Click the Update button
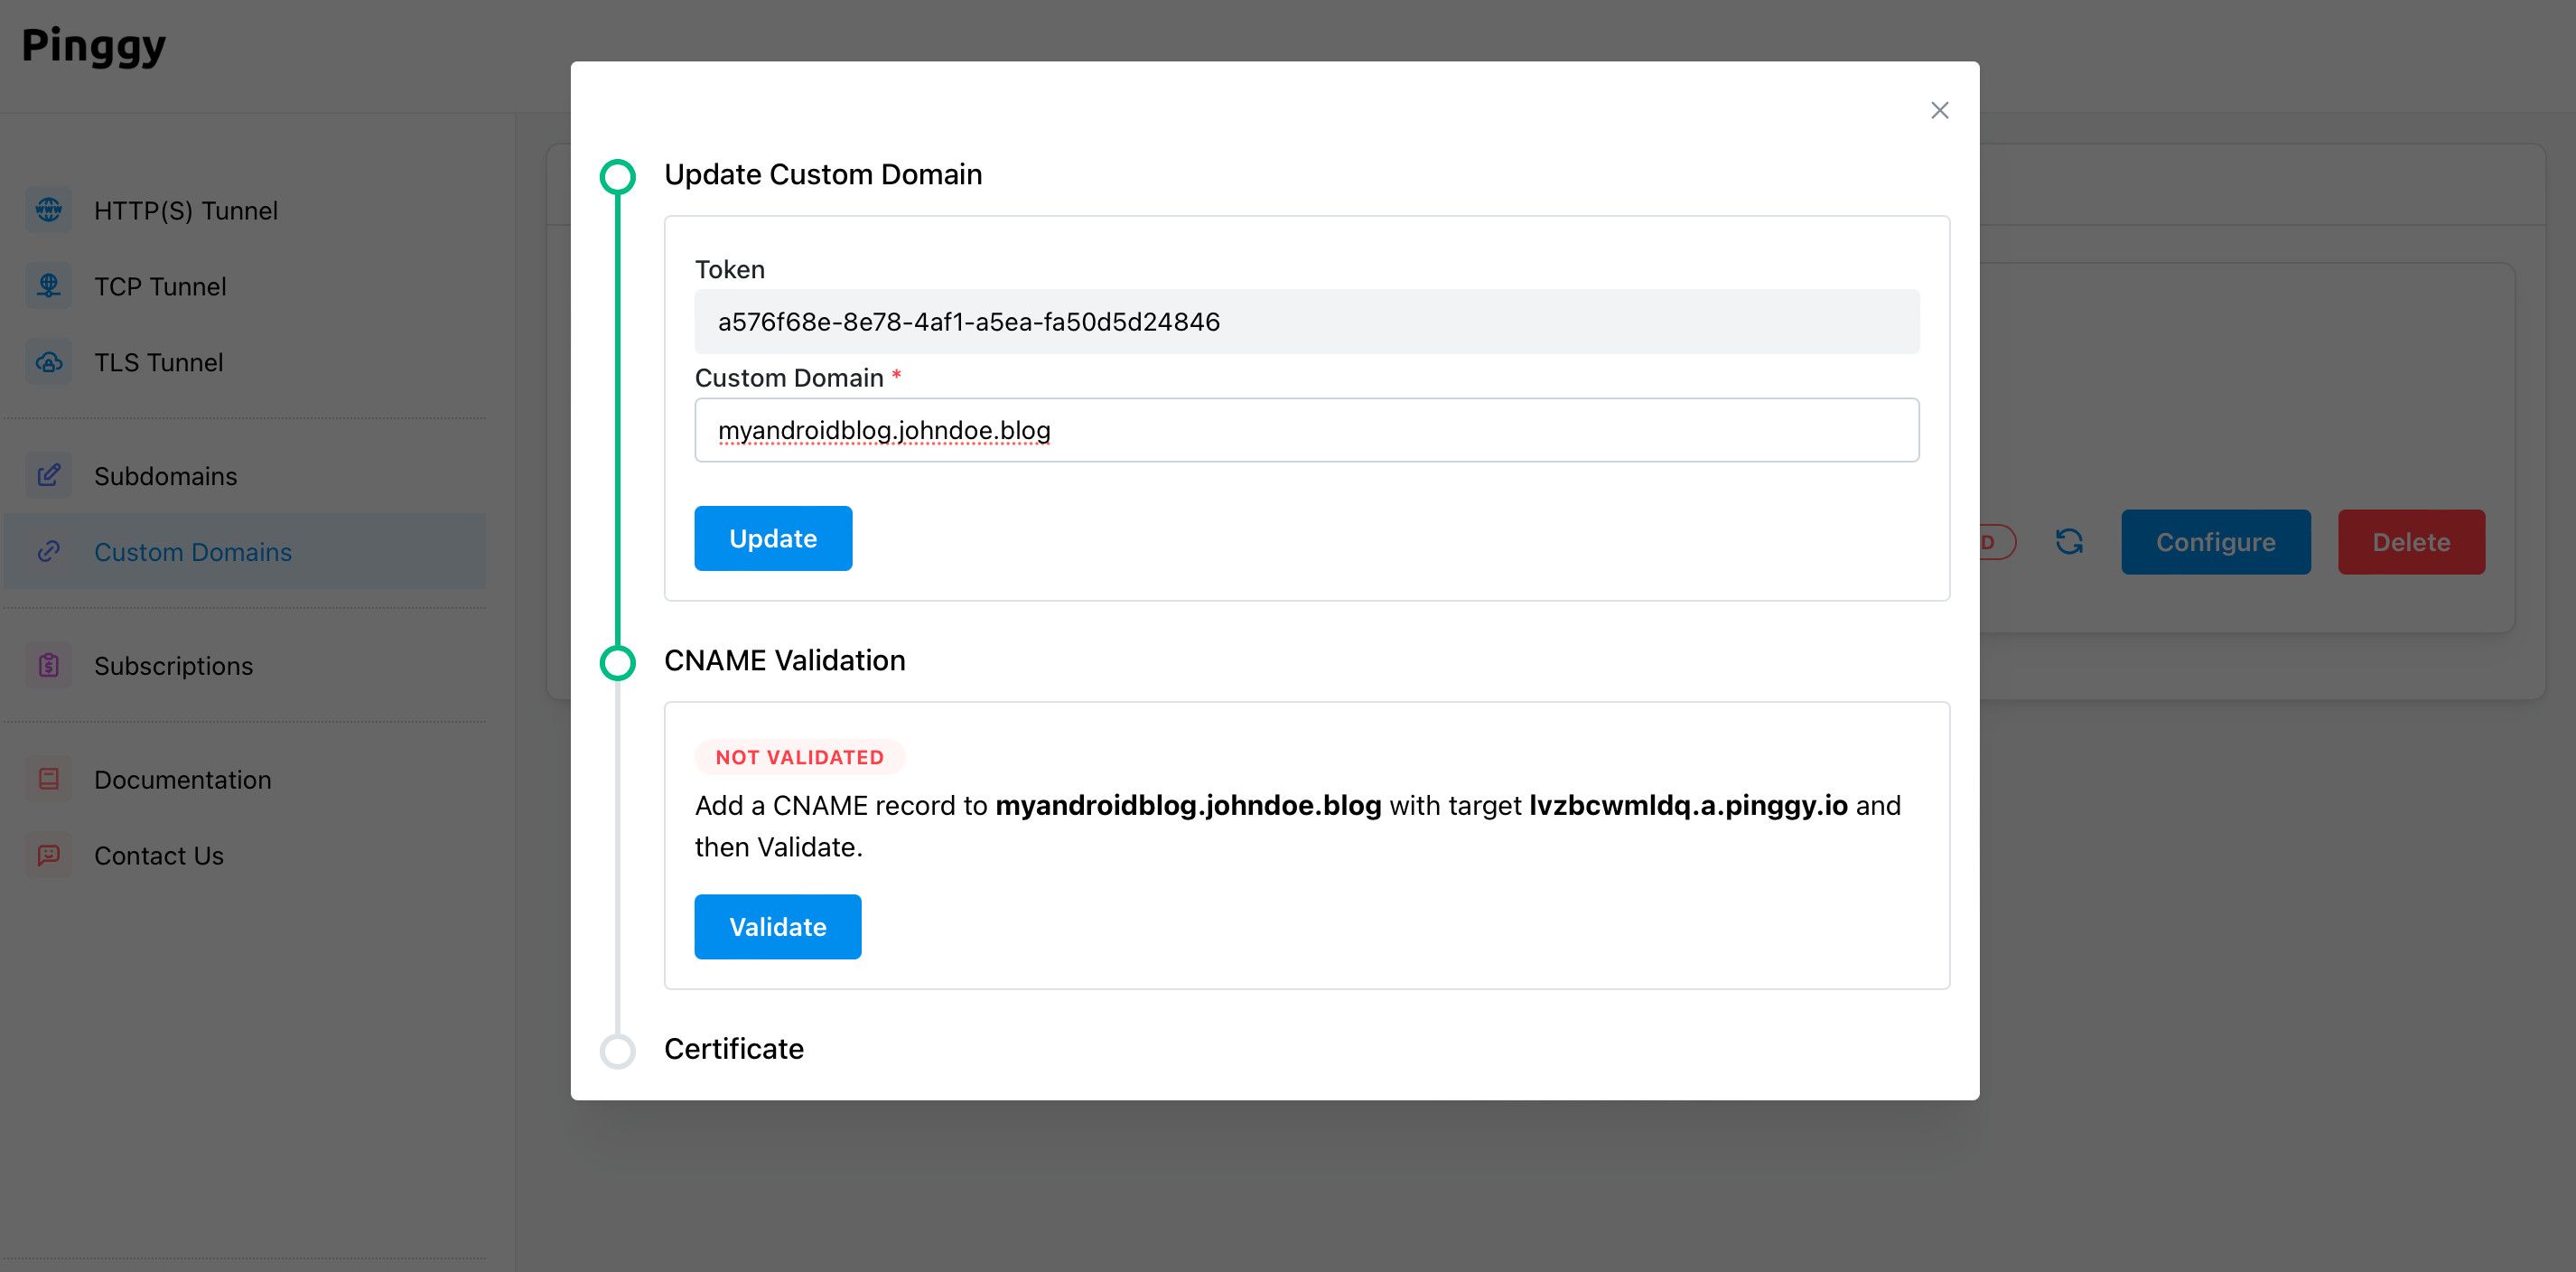This screenshot has height=1272, width=2576. tap(773, 538)
